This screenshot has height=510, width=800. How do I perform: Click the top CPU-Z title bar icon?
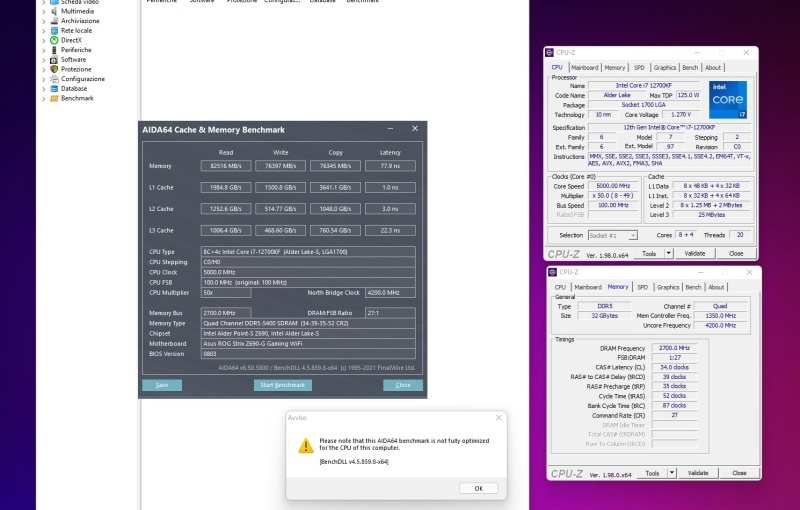(x=549, y=53)
